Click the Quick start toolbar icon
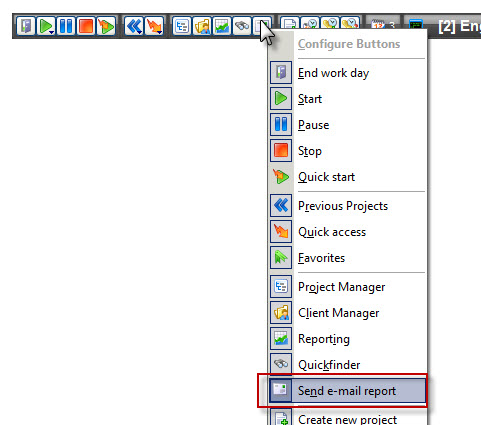 (x=106, y=26)
